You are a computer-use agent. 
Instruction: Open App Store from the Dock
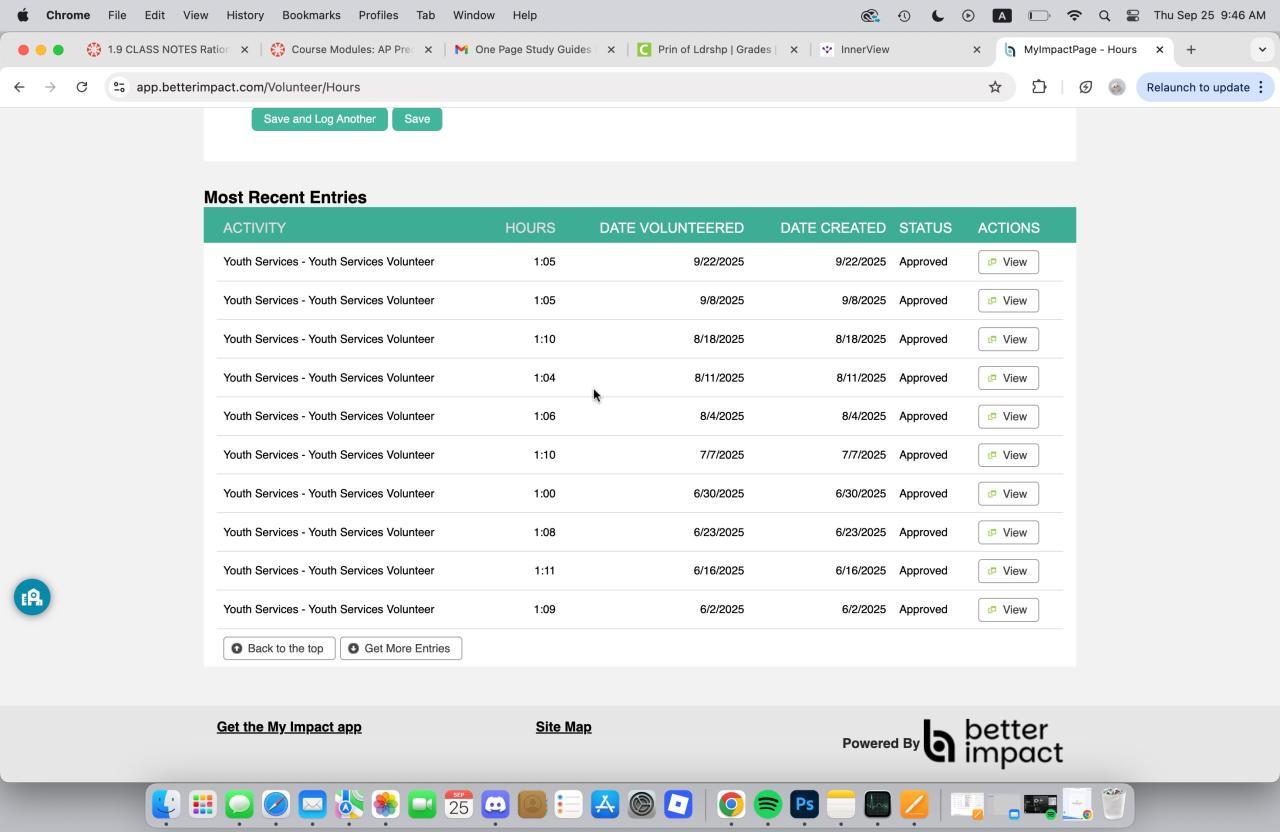[x=605, y=804]
